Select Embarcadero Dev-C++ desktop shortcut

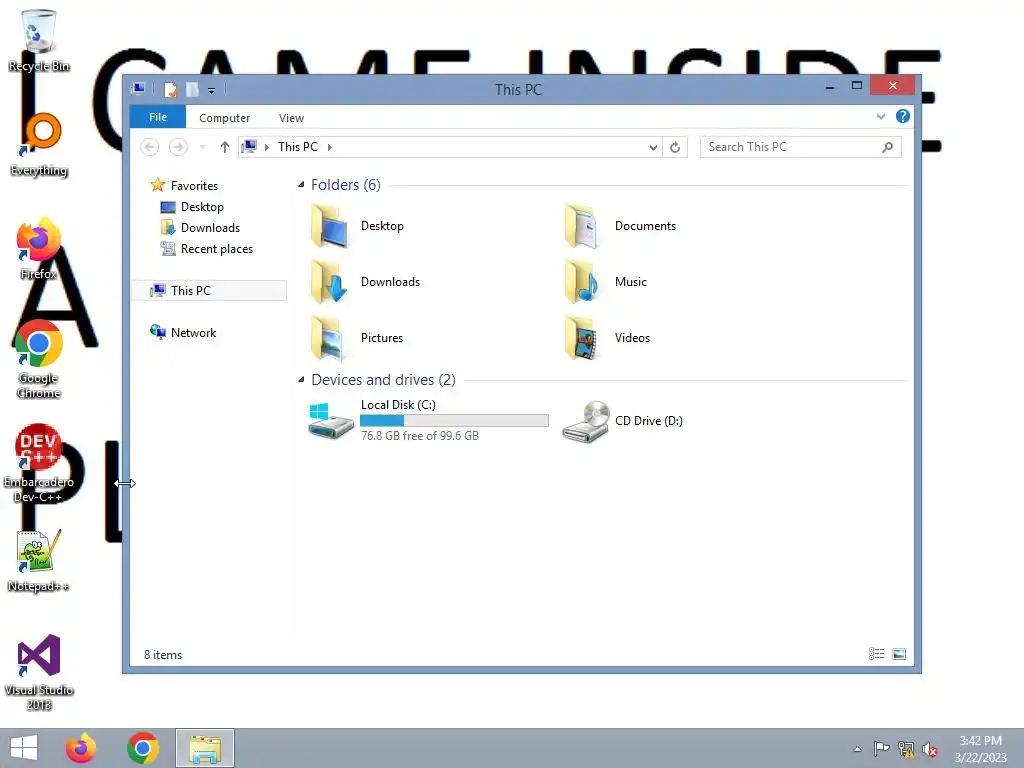click(39, 463)
